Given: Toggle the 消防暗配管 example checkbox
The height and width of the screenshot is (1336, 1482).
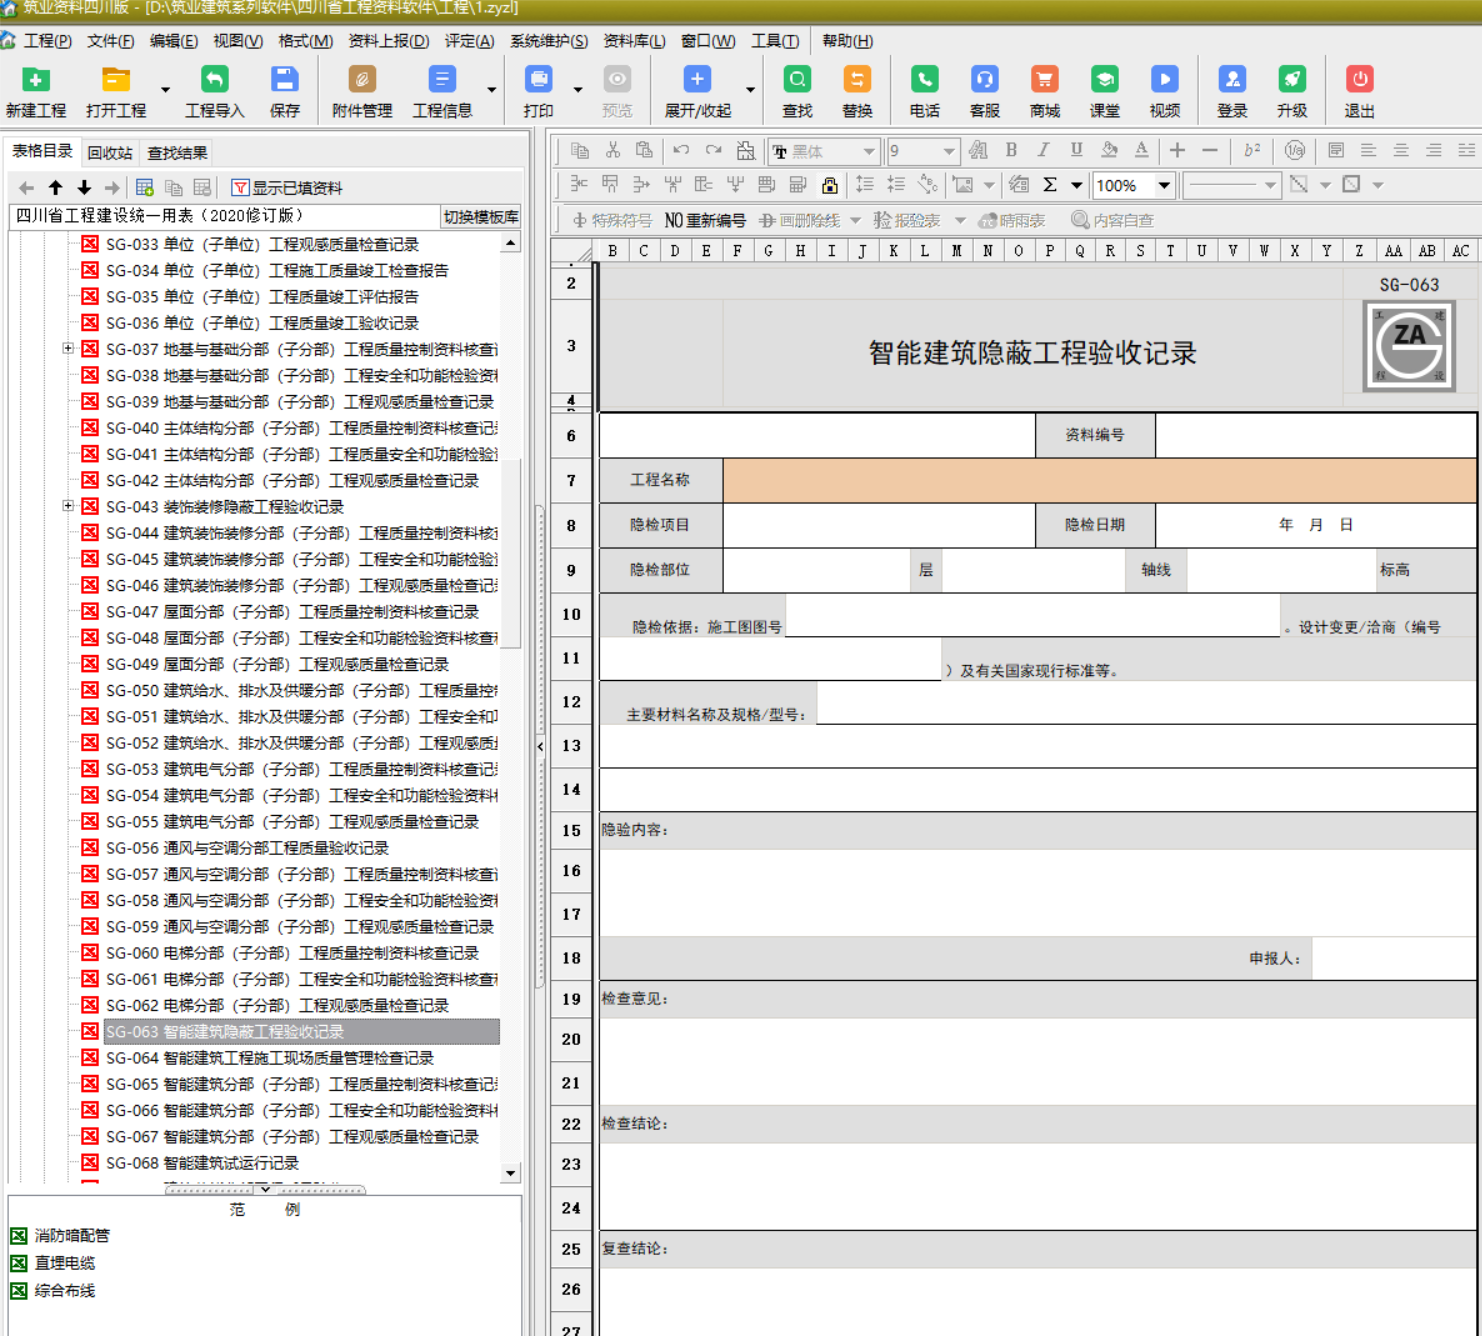Looking at the screenshot, I should coord(18,1236).
